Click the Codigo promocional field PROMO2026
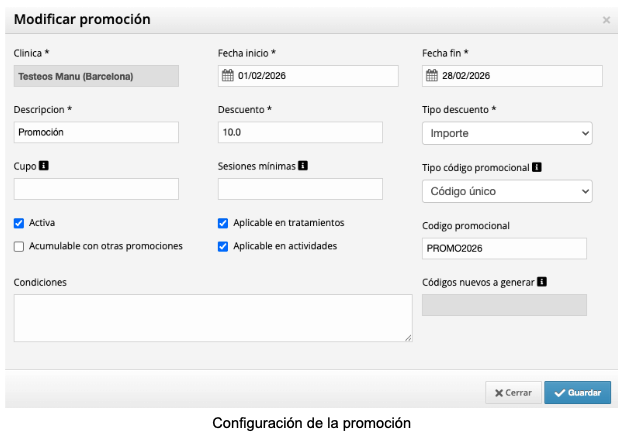This screenshot has height=436, width=625. tap(504, 249)
